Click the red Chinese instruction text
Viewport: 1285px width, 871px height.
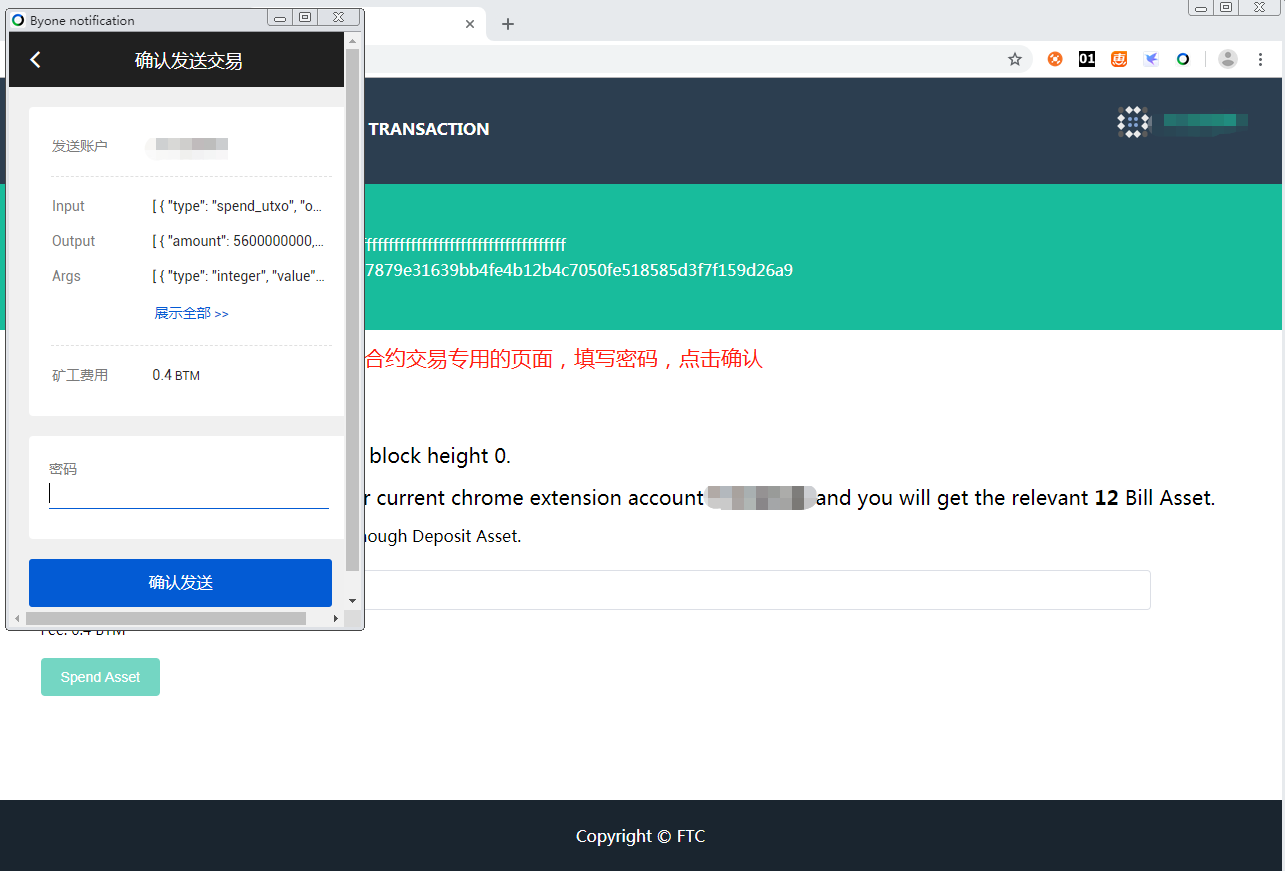point(564,359)
